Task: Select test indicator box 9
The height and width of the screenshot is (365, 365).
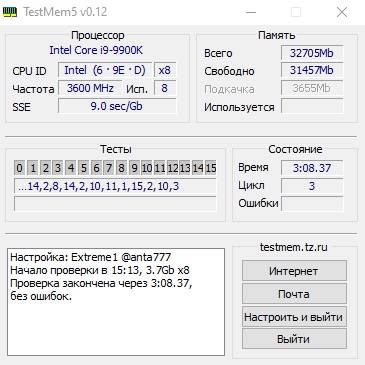Action: point(134,168)
